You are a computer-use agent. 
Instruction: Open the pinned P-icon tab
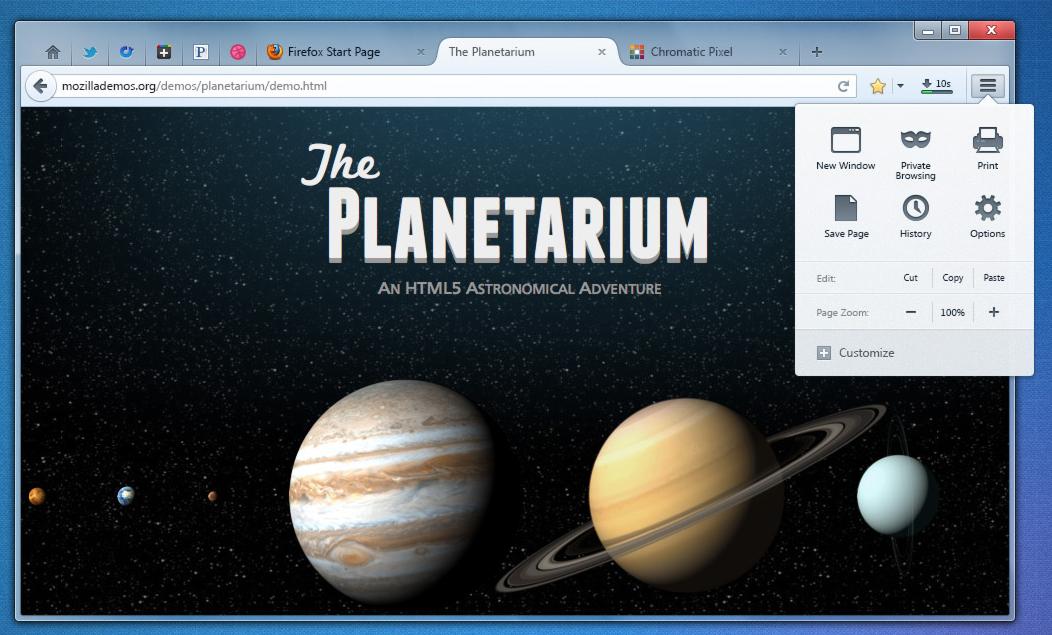click(x=201, y=52)
